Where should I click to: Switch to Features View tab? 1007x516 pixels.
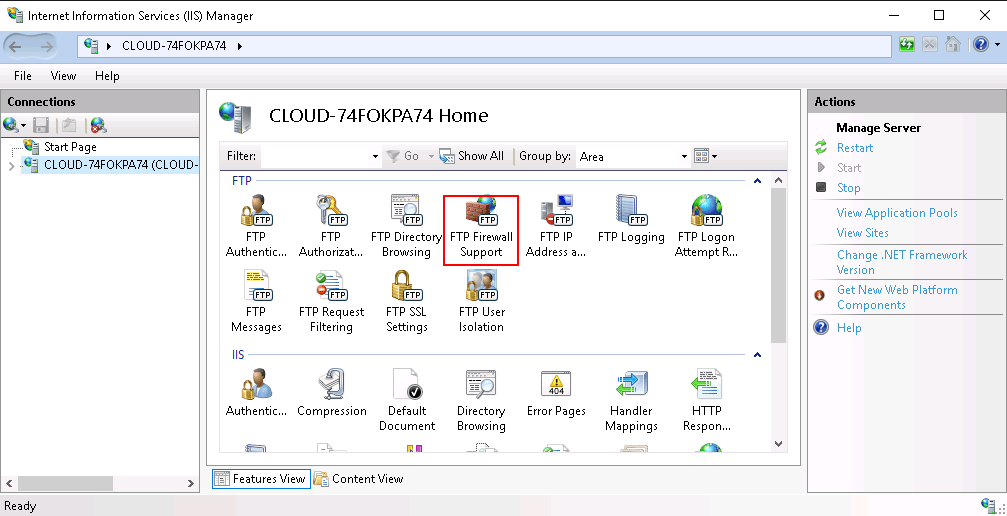[261, 479]
